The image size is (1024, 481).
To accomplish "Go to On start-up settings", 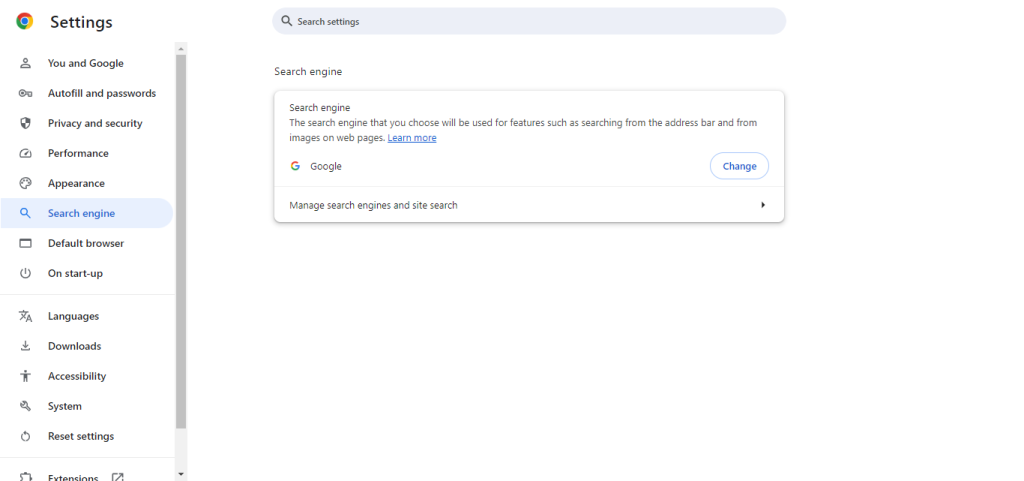I will click(86, 273).
